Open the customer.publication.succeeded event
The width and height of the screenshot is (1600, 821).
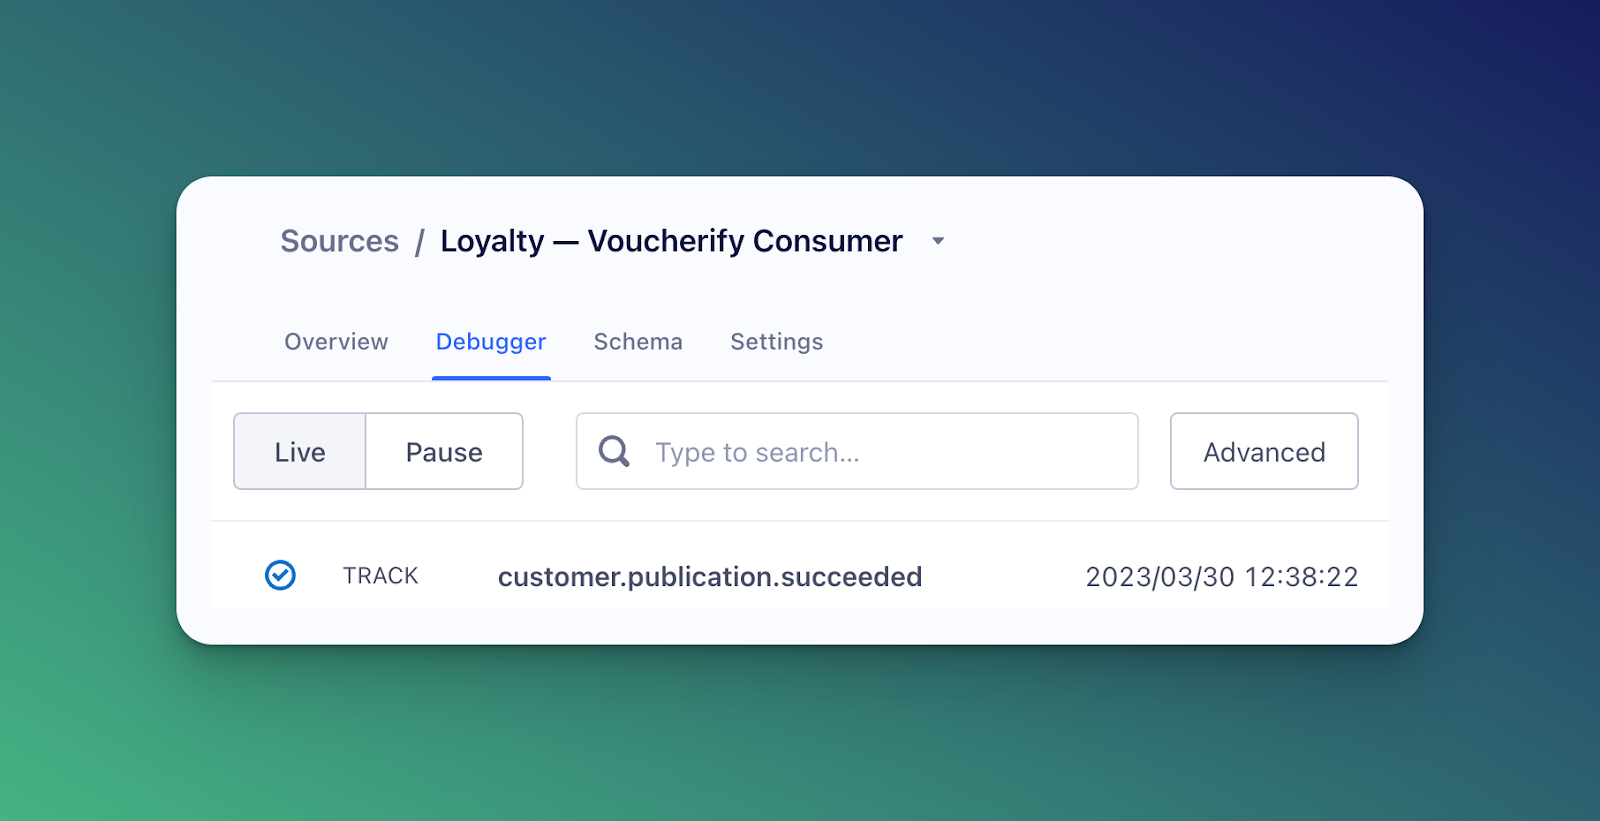(x=710, y=577)
